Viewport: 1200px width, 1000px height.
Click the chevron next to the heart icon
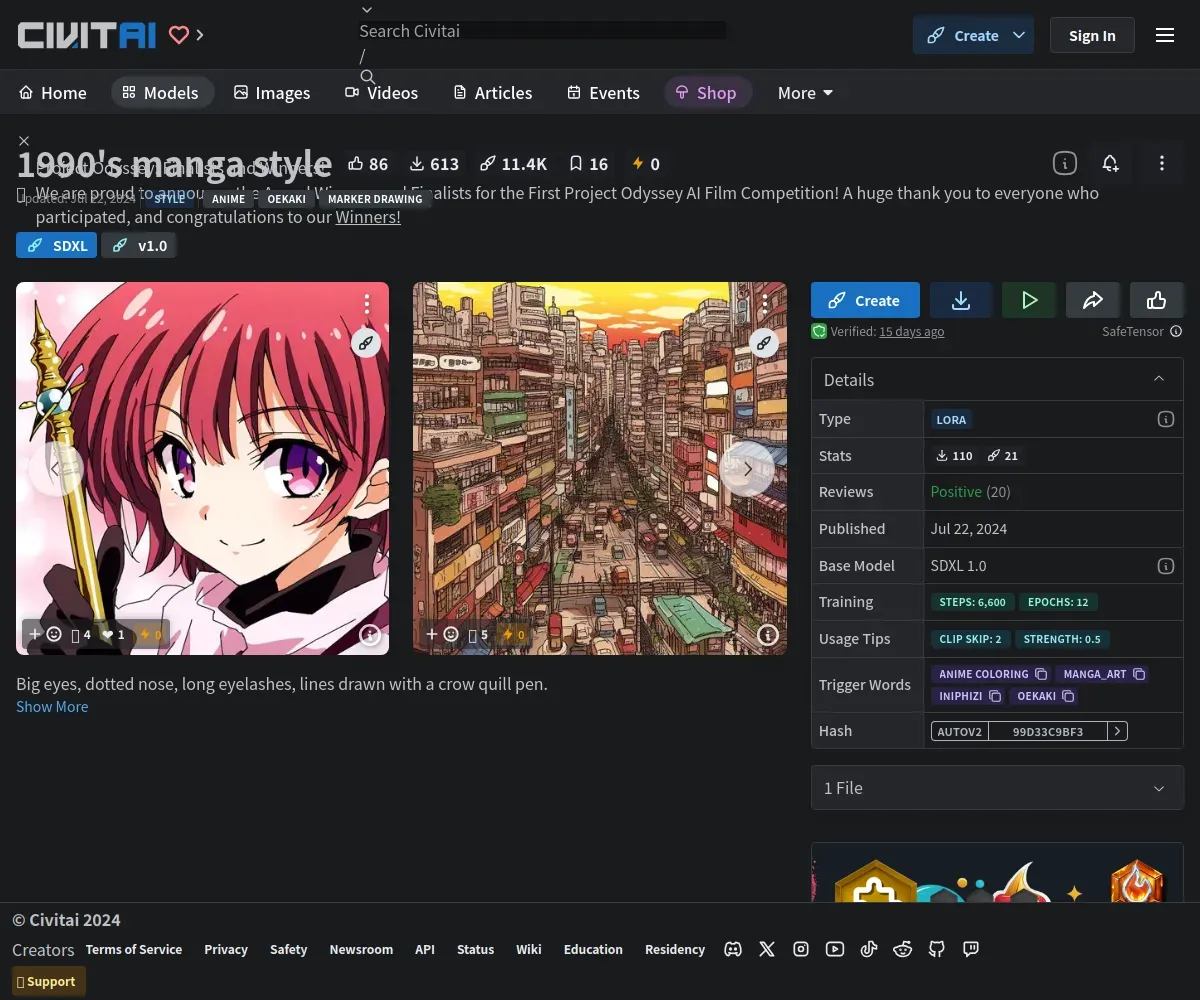(x=200, y=35)
